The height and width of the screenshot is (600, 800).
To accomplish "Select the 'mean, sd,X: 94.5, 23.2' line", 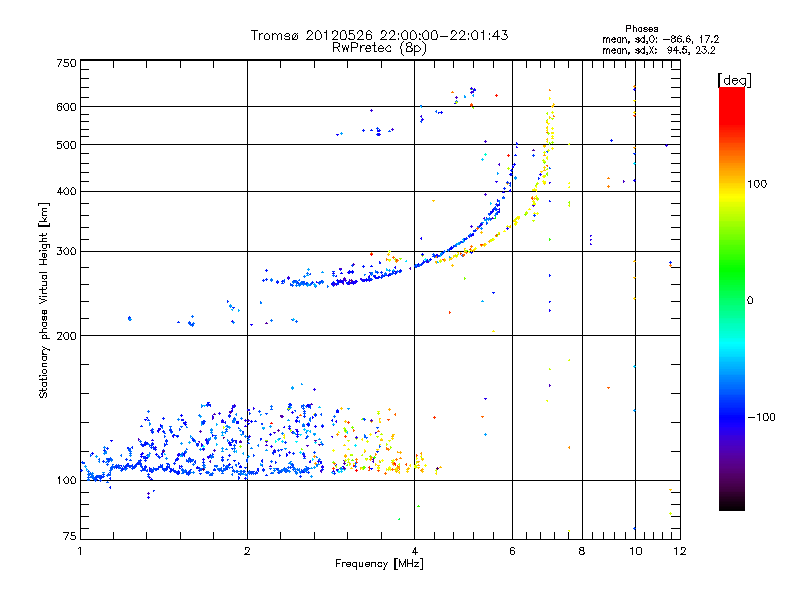I will [x=659, y=51].
